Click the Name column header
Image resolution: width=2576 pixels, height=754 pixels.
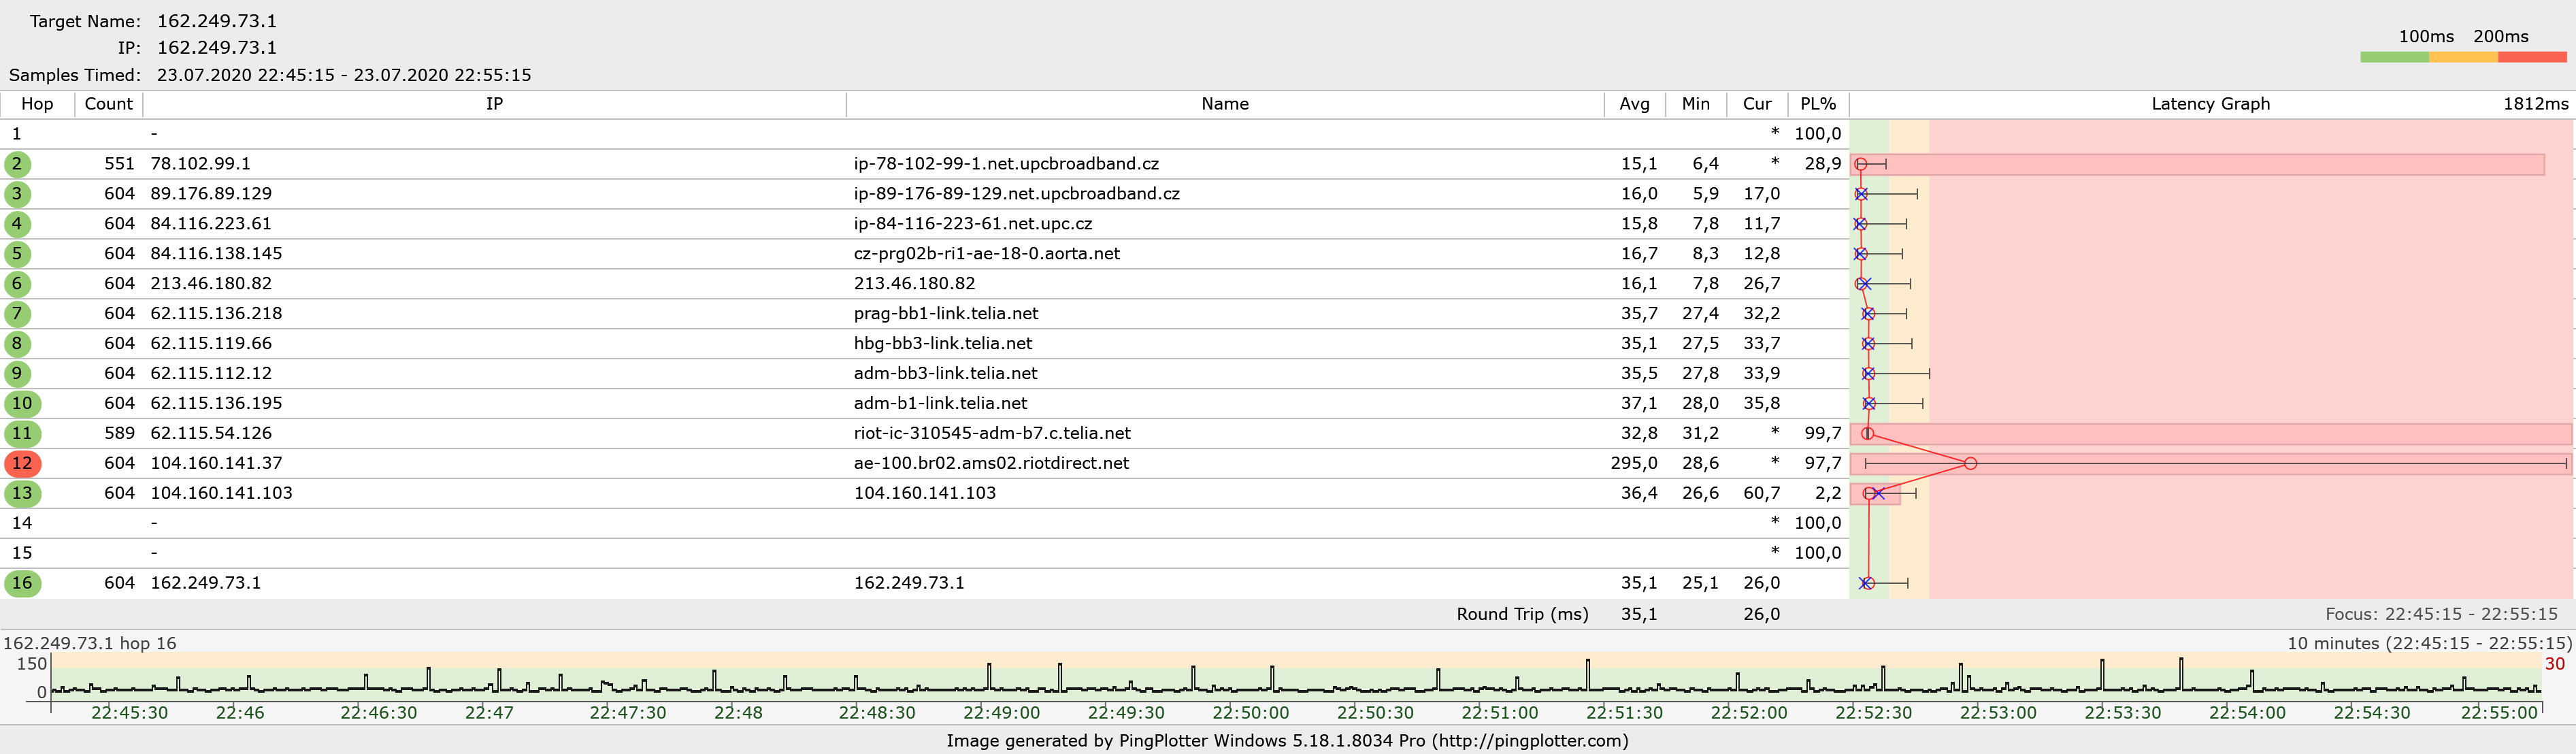(x=1224, y=104)
